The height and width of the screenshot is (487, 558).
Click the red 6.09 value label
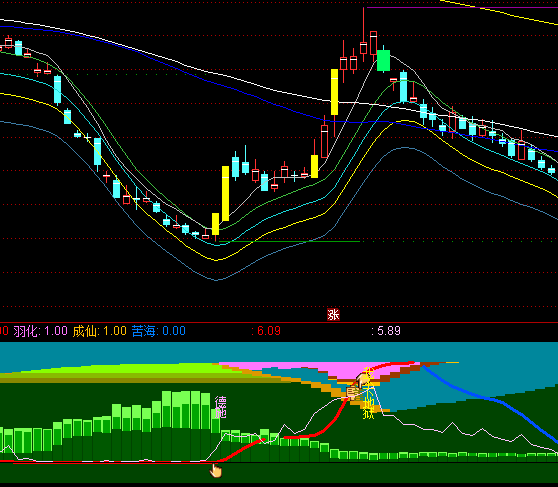point(266,331)
